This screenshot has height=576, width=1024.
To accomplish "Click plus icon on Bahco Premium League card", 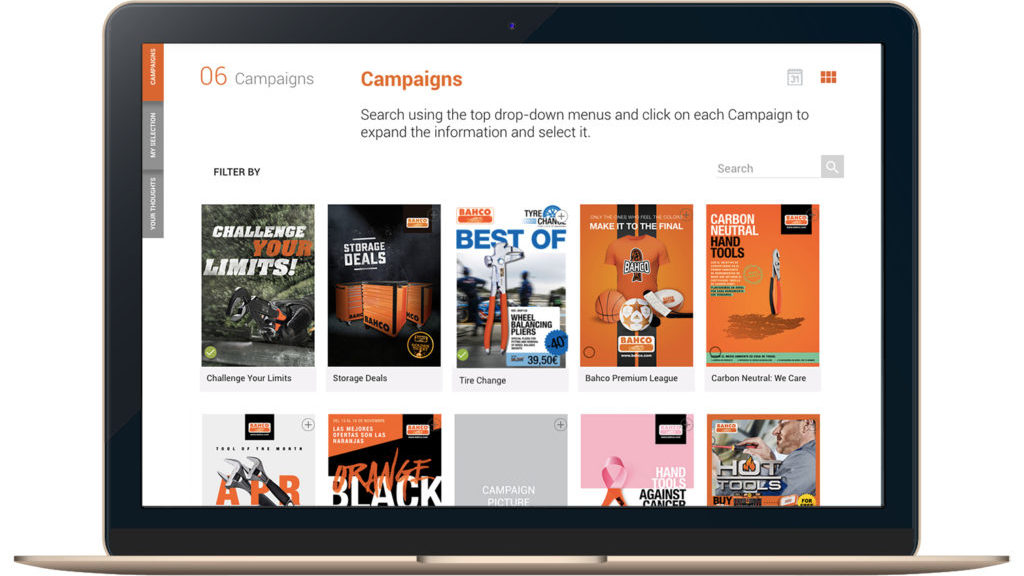I will (x=686, y=215).
